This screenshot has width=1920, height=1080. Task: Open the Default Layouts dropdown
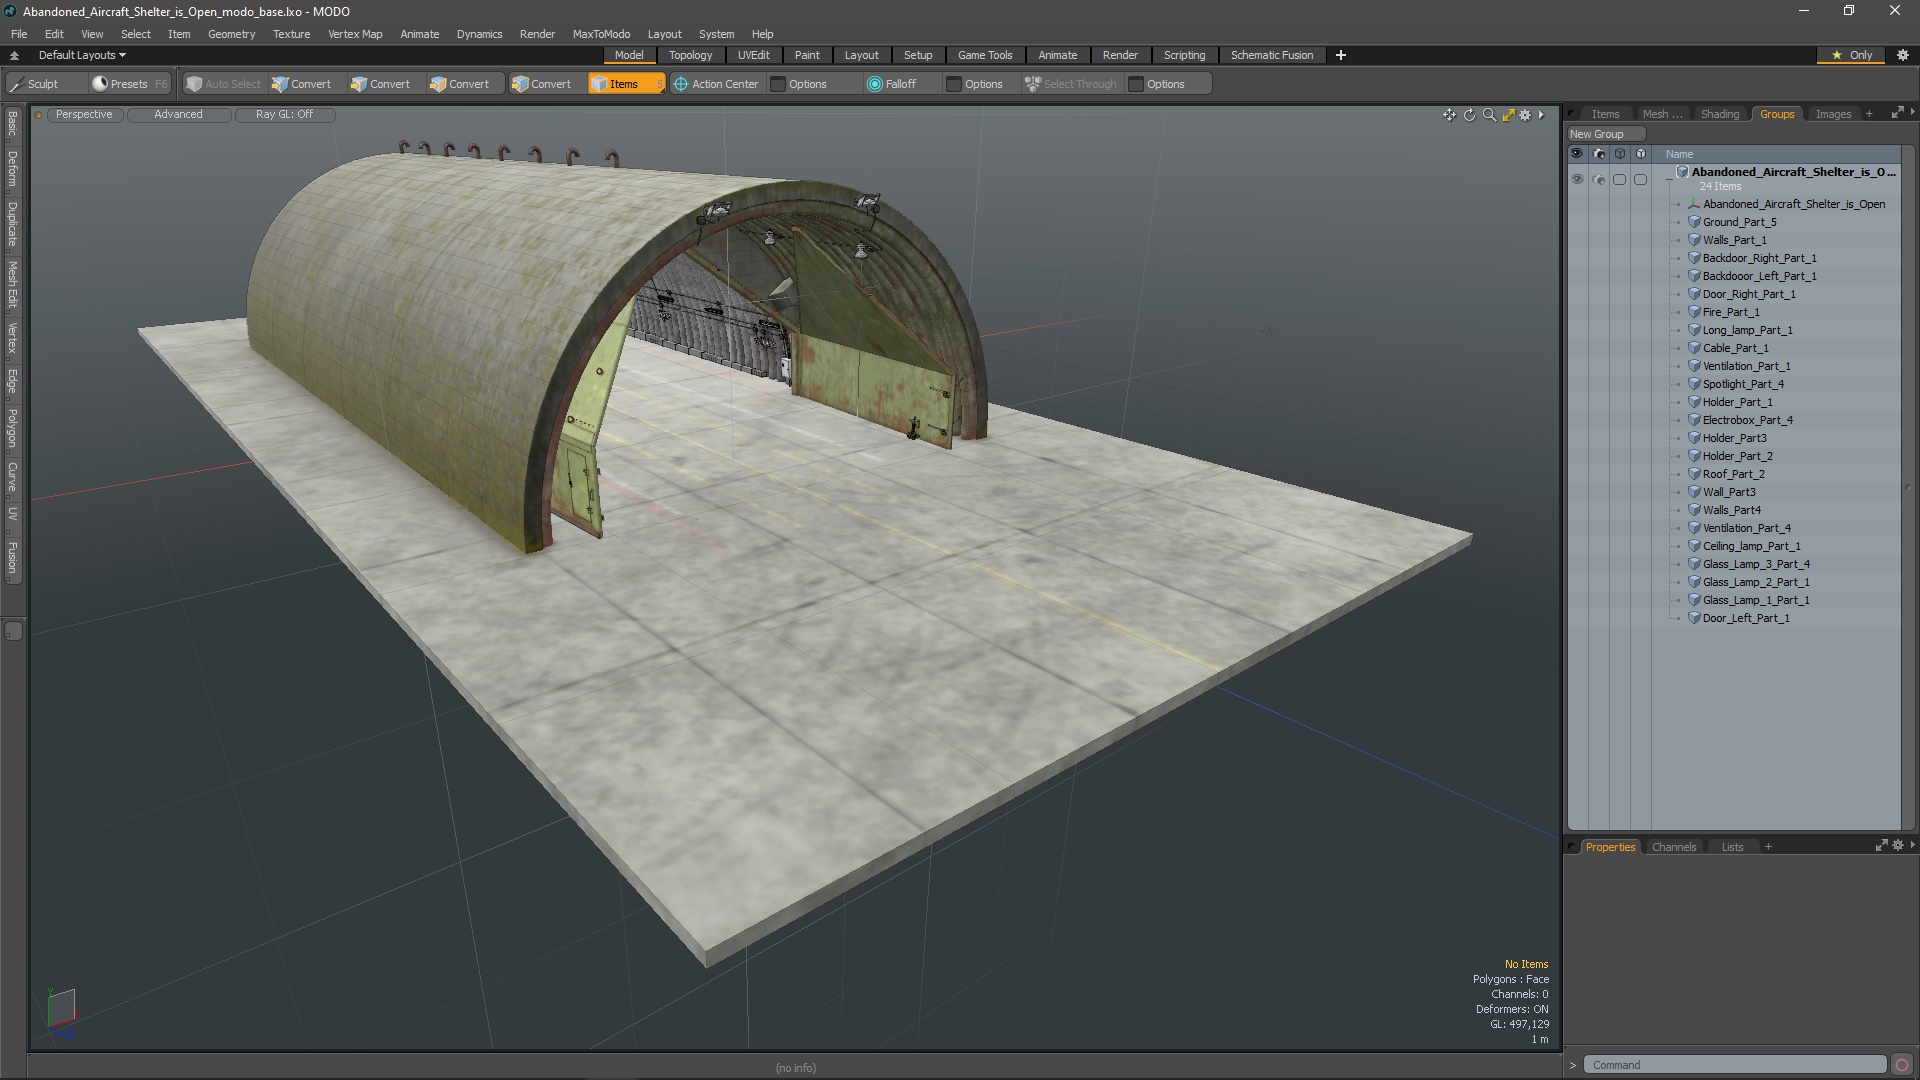tap(82, 55)
